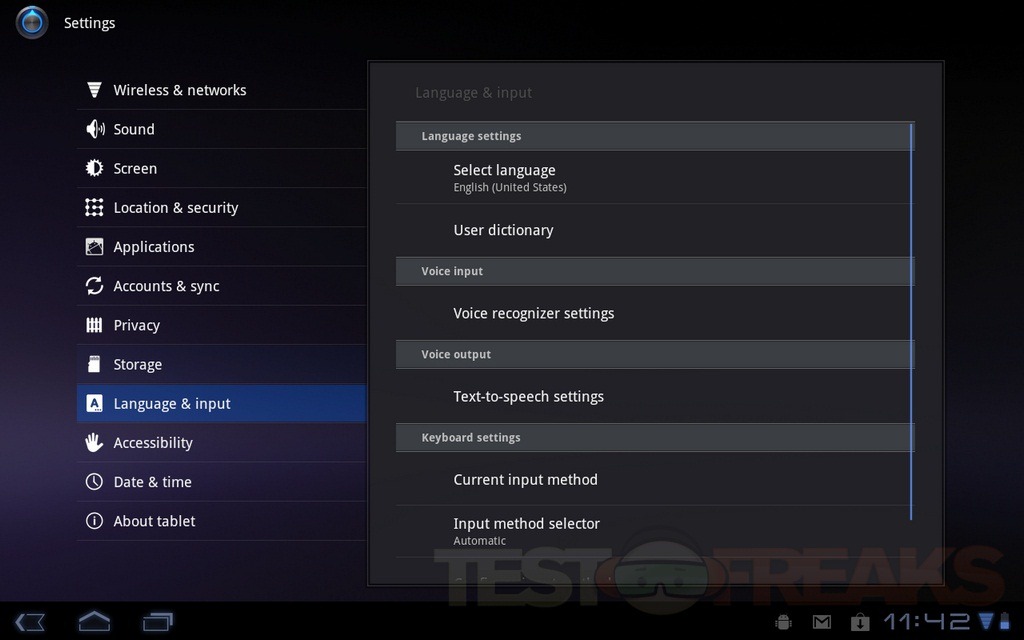Image resolution: width=1024 pixels, height=640 pixels.
Task: Open the Recent apps switcher
Action: click(158, 621)
